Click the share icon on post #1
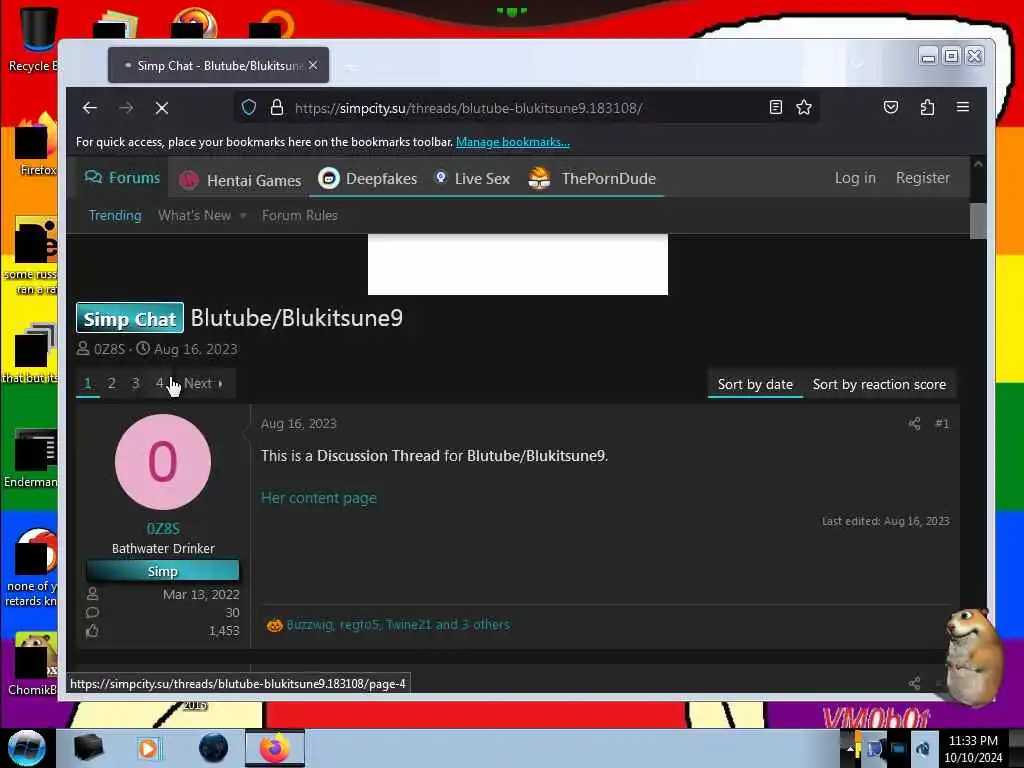Image resolution: width=1024 pixels, height=768 pixels. coord(914,424)
